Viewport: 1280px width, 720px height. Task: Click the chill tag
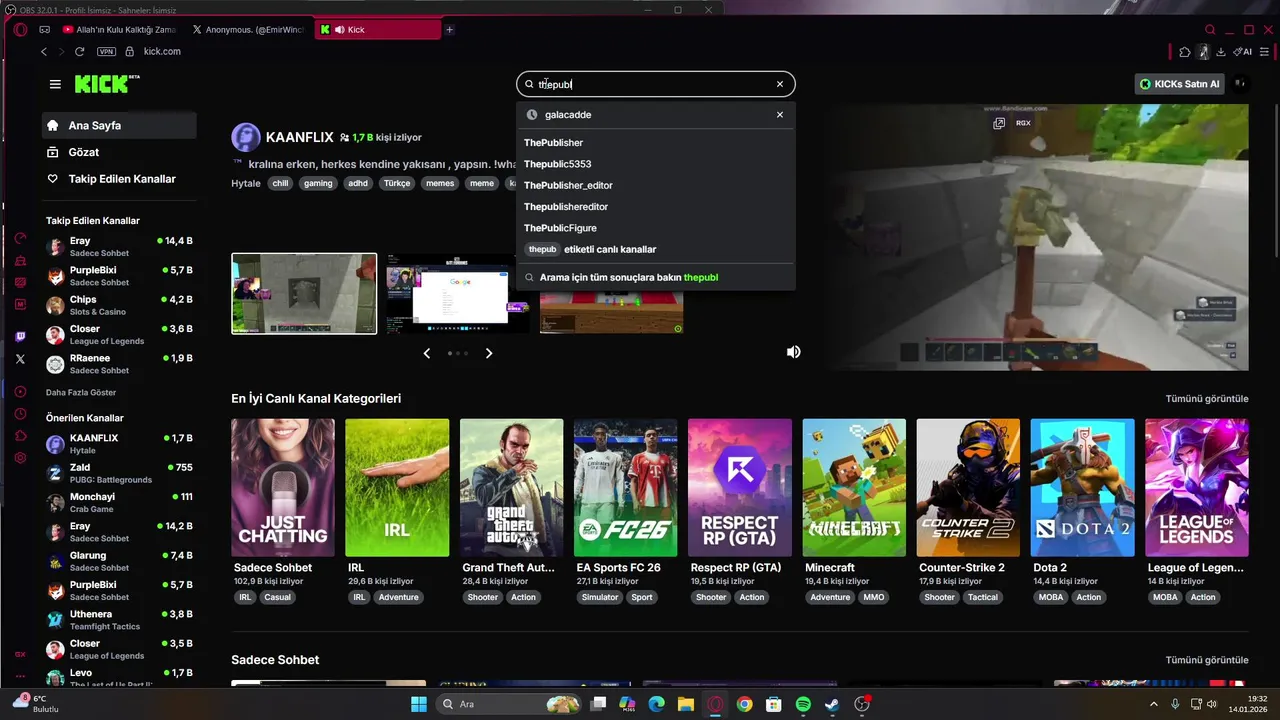pyautogui.click(x=280, y=183)
